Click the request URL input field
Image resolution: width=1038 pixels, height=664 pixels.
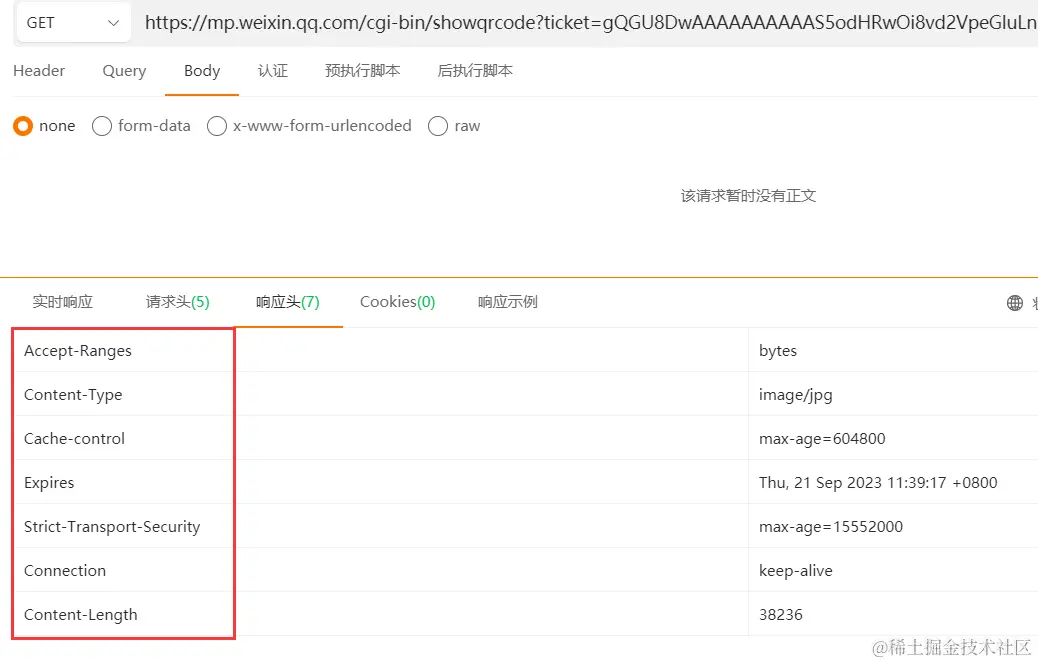click(x=590, y=23)
